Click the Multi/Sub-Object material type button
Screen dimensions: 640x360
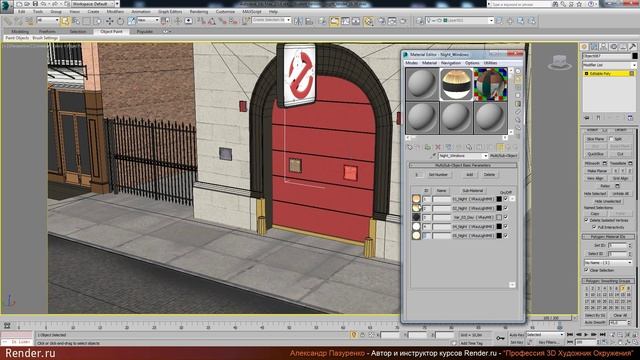pos(504,156)
